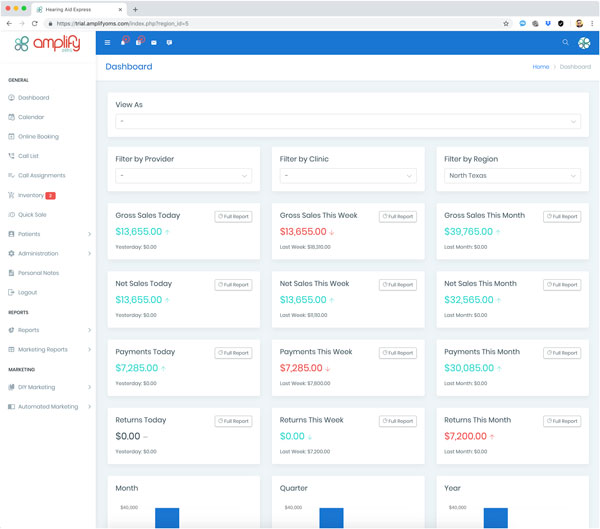Click the blue bar in the Quarter chart
This screenshot has height=529, width=600.
(x=331, y=518)
